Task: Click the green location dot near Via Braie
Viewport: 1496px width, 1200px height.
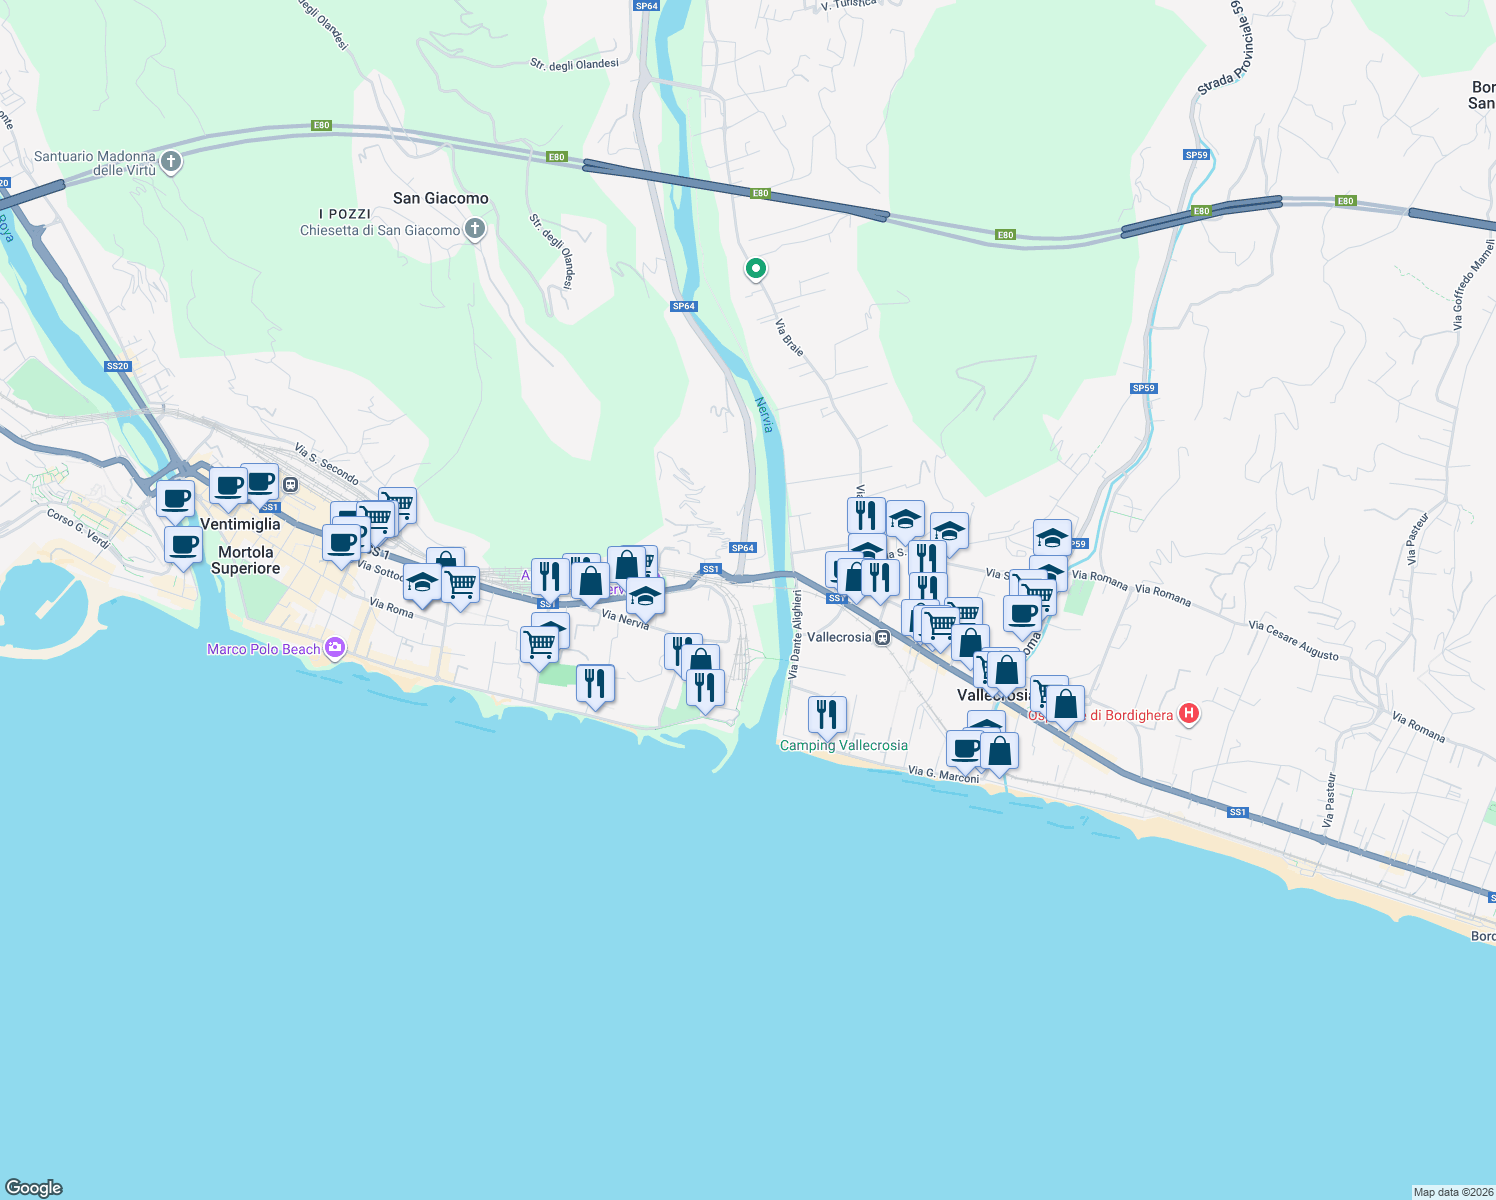Action: (755, 268)
